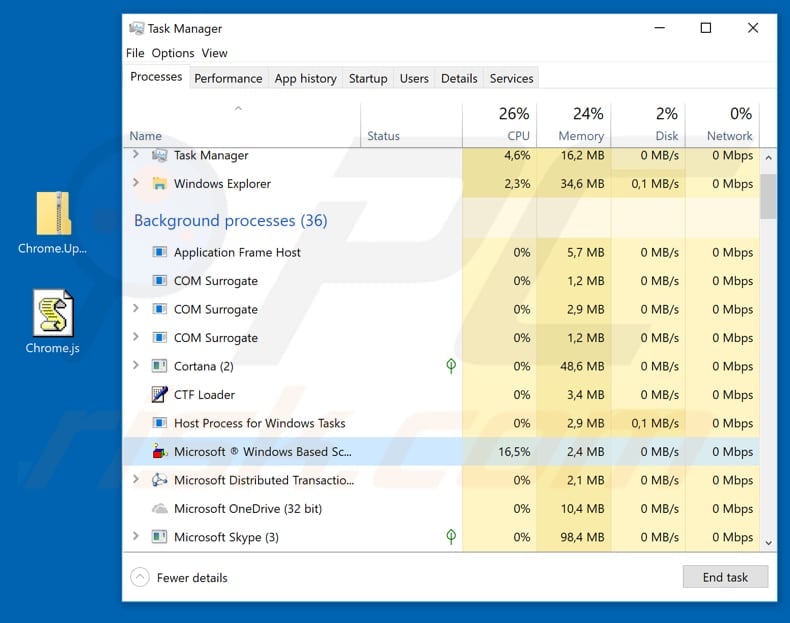This screenshot has width=790, height=623.
Task: Click the End task button
Action: click(x=726, y=577)
